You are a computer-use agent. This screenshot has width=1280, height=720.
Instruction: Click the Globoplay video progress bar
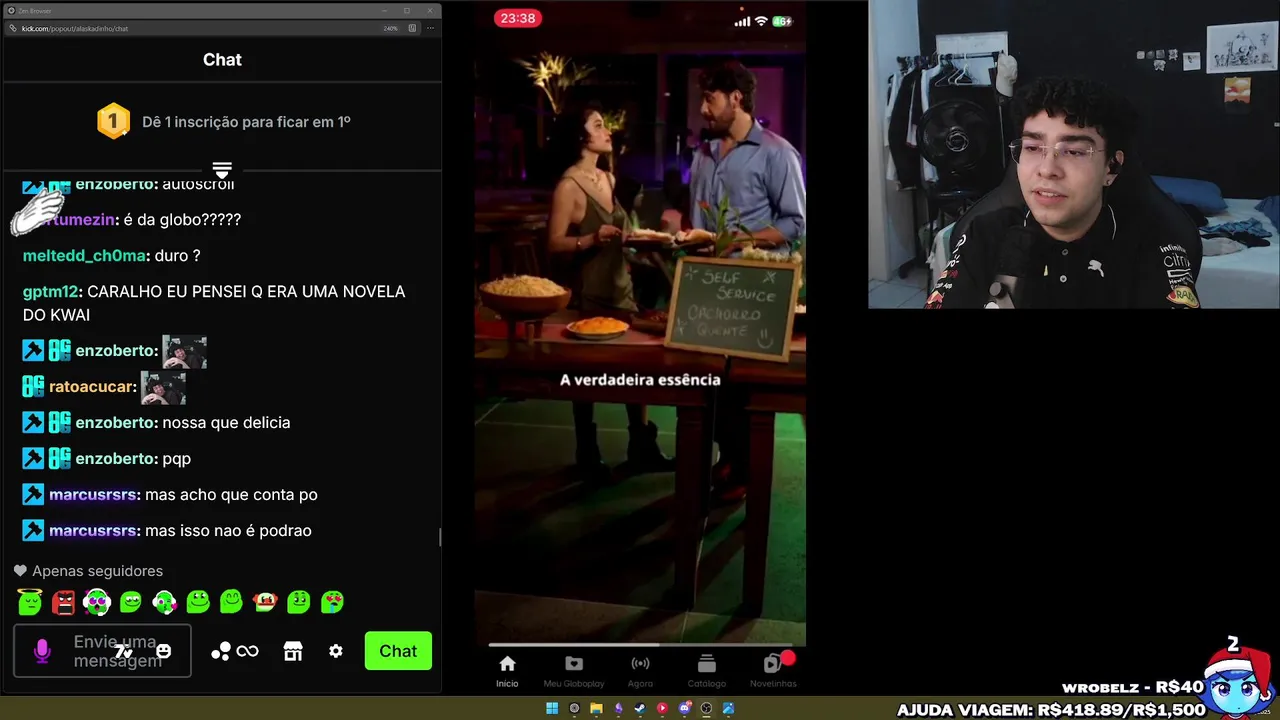[x=640, y=645]
